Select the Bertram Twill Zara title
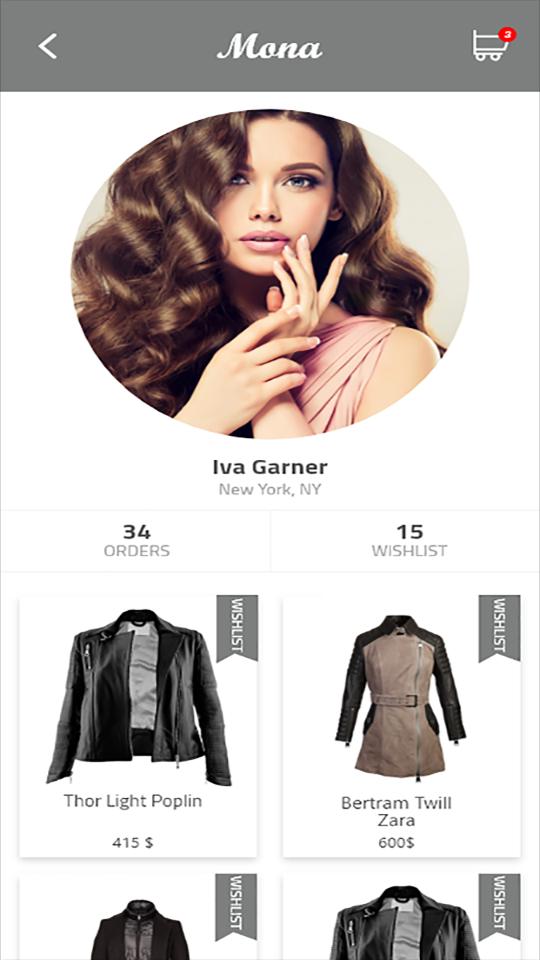540x960 pixels. [396, 811]
